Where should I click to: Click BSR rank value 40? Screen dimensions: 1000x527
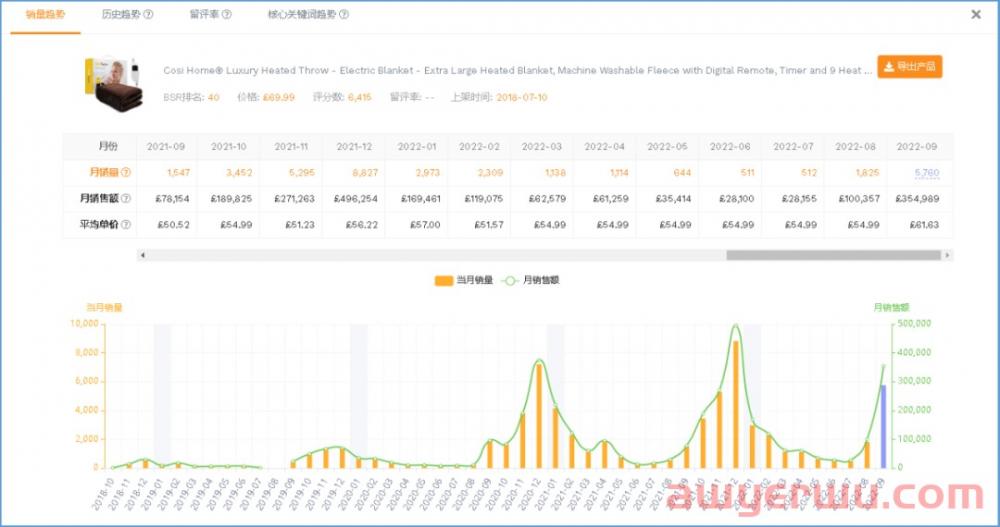click(x=214, y=97)
